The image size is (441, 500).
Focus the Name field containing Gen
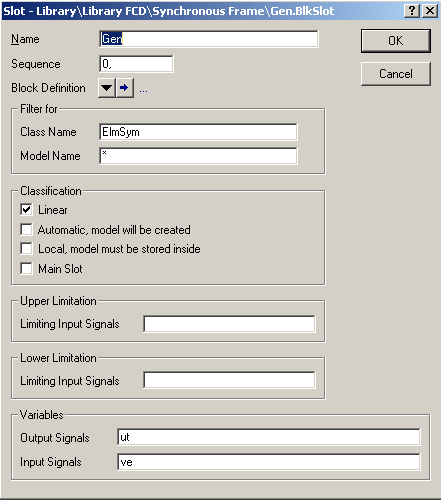coord(209,39)
